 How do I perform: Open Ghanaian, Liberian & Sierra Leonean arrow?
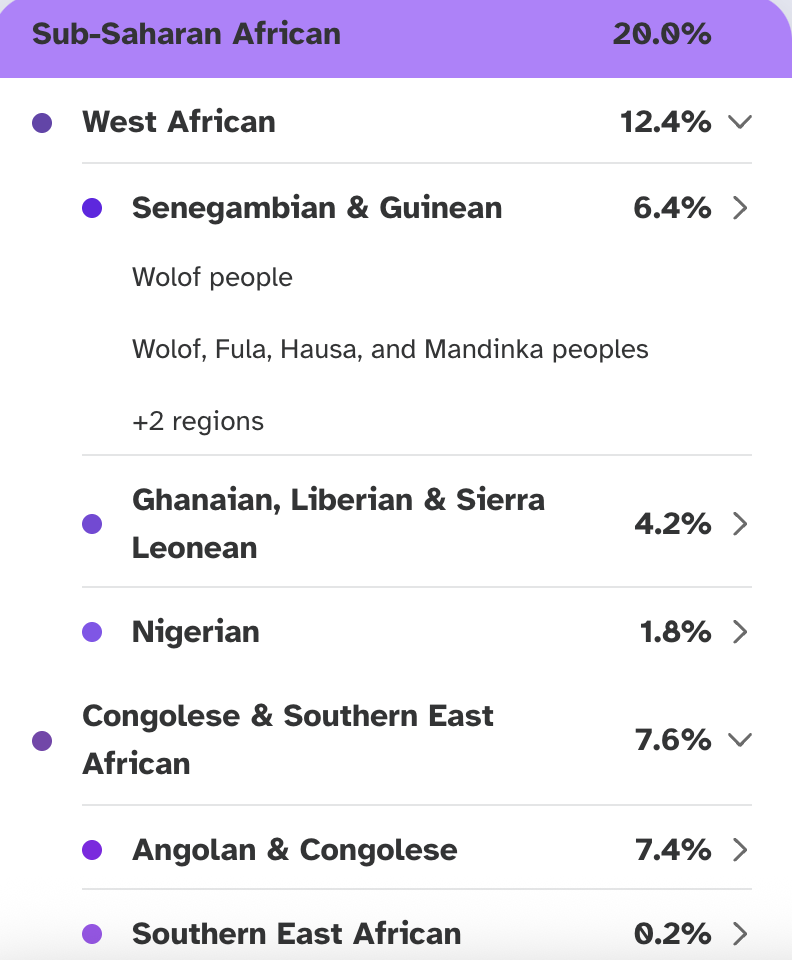pos(740,524)
